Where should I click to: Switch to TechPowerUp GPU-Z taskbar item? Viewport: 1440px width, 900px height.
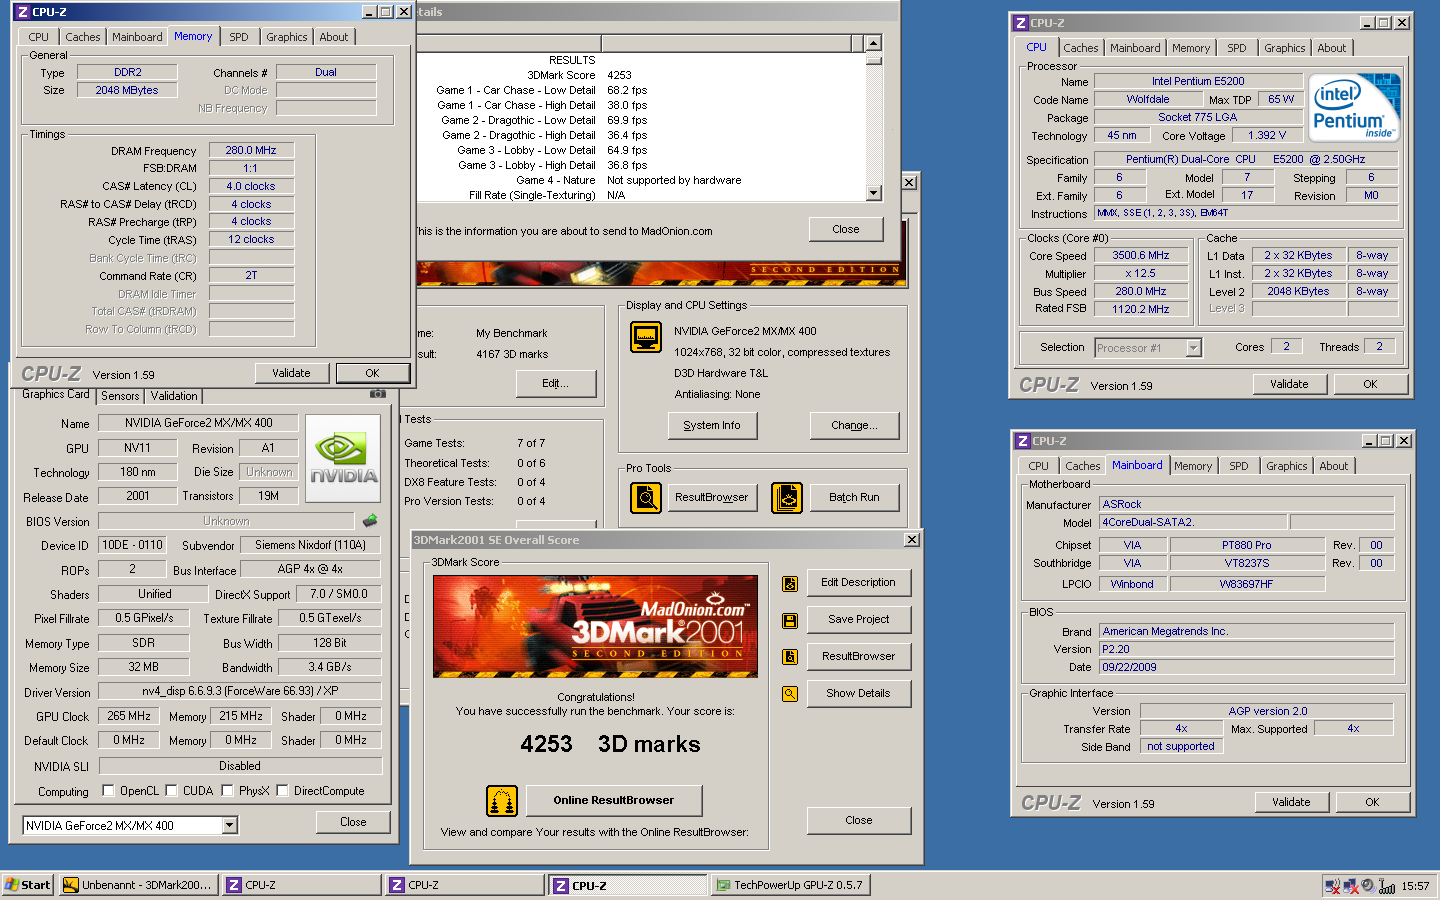coord(790,885)
